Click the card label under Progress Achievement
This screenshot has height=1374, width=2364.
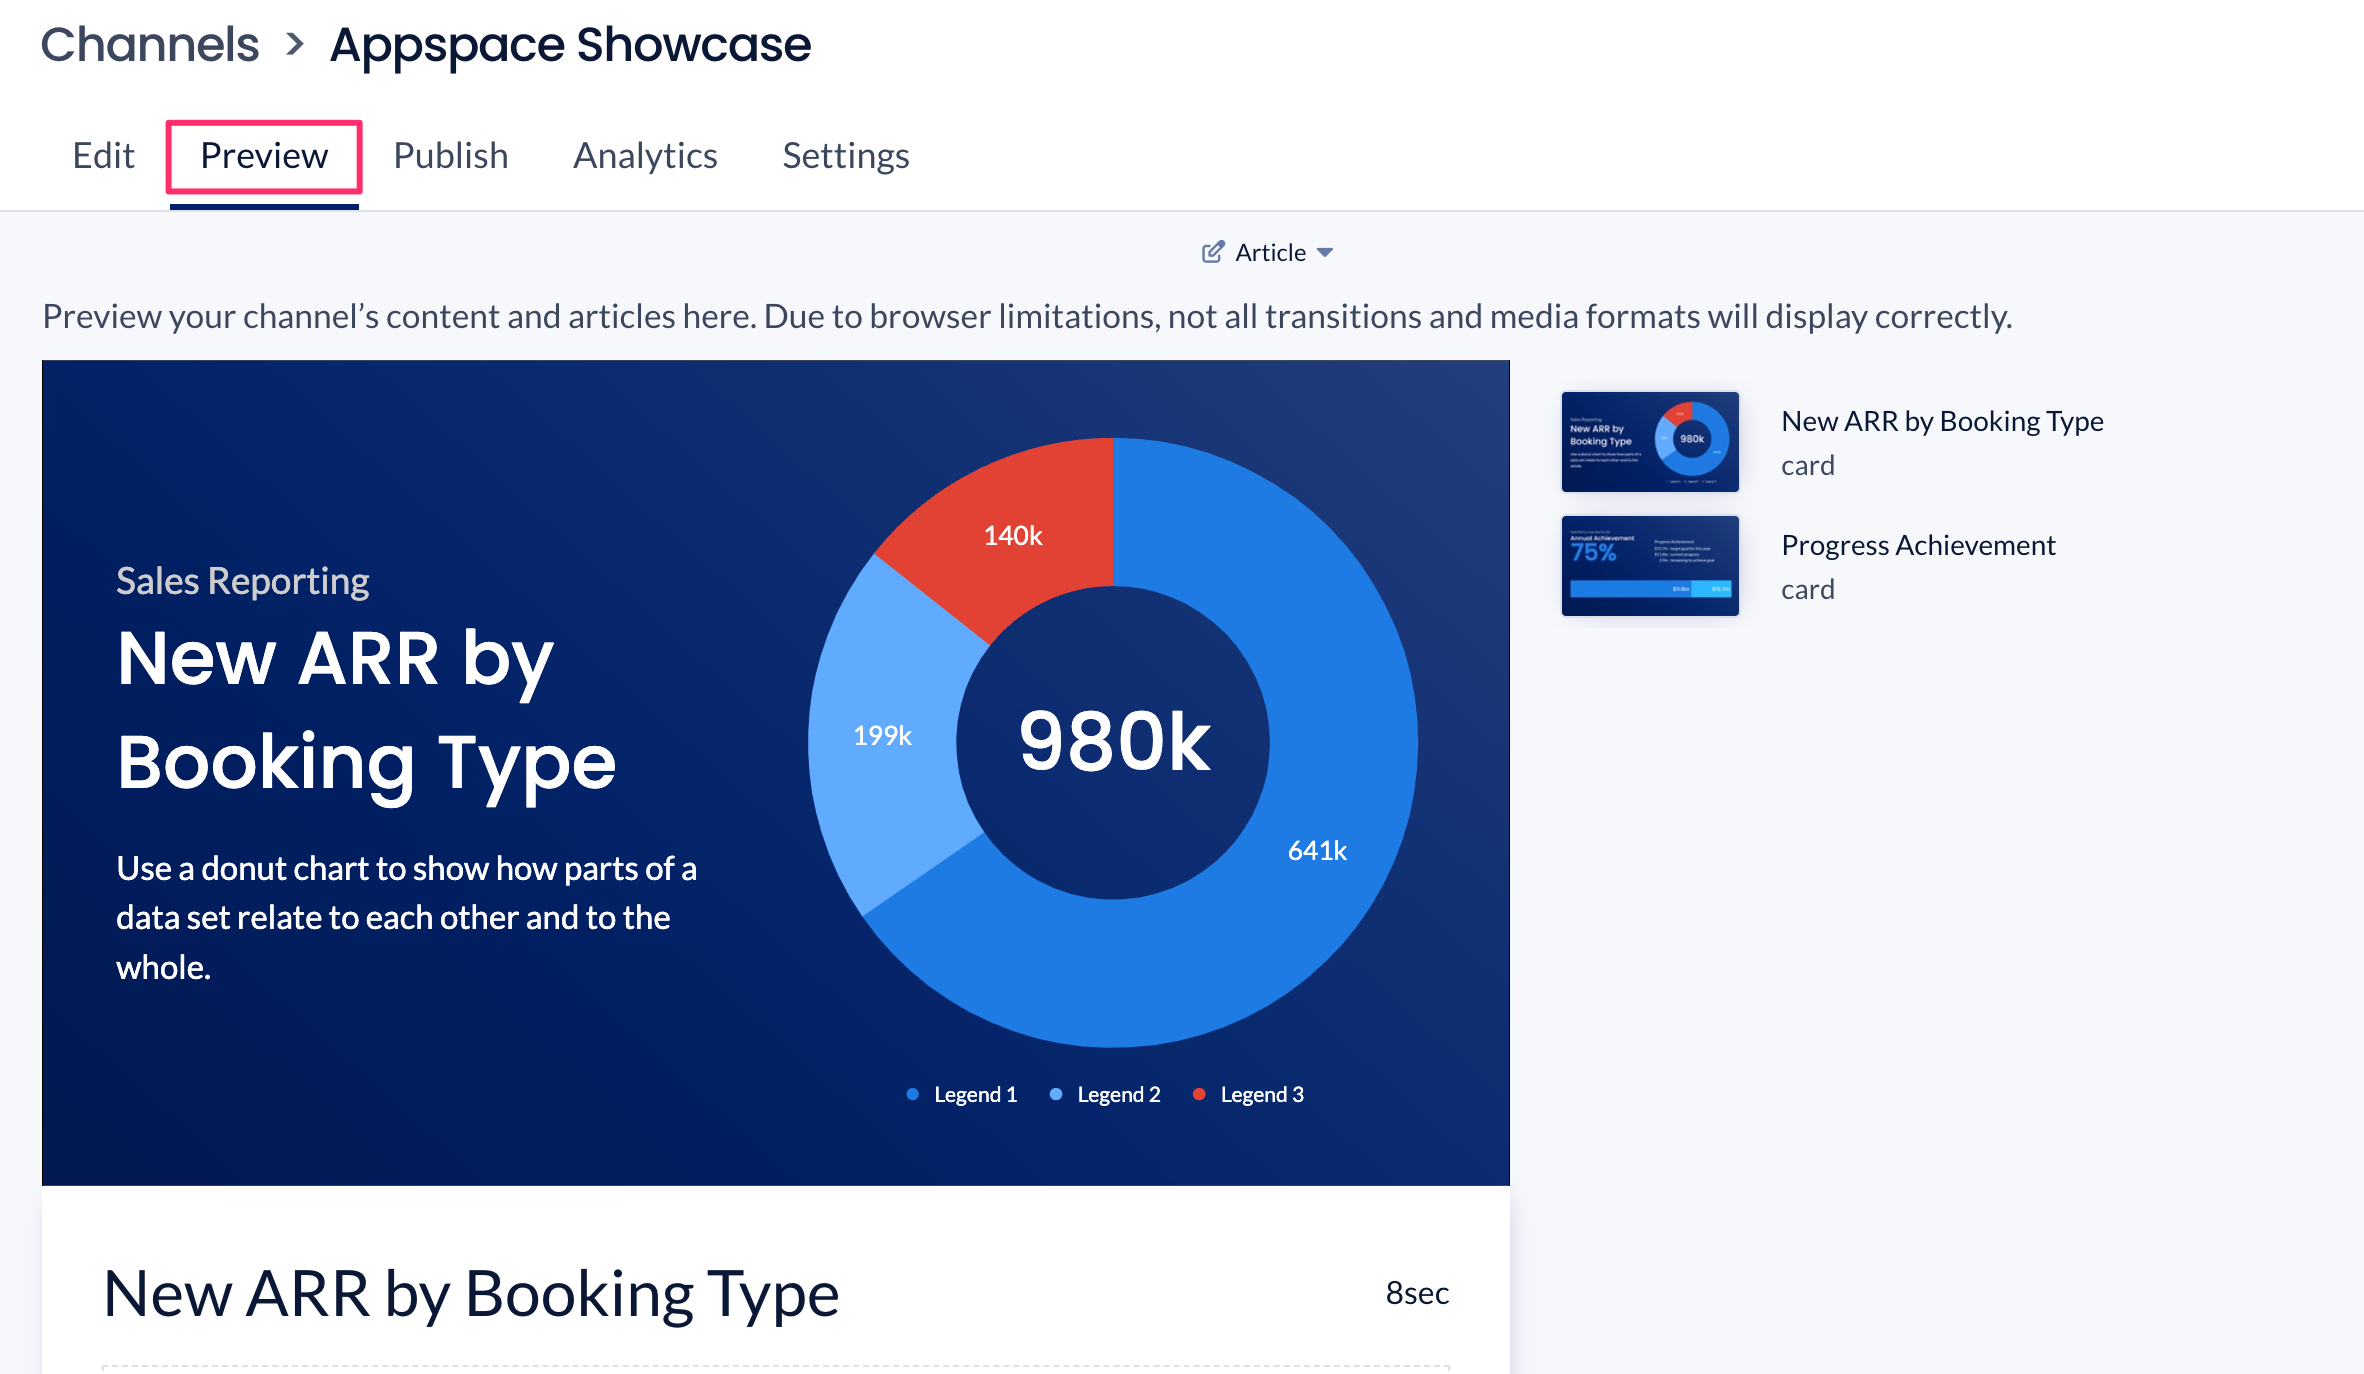1808,589
